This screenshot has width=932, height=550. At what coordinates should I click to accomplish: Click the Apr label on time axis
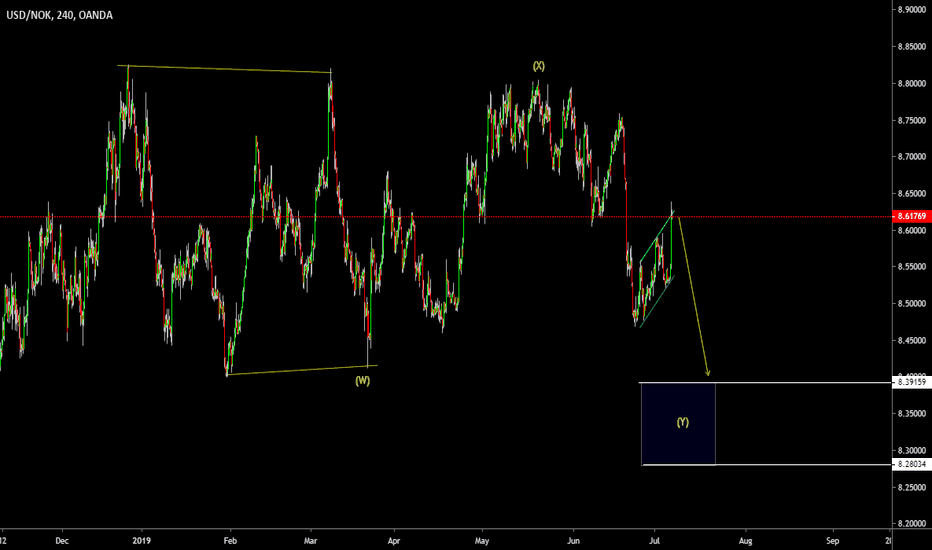[393, 540]
